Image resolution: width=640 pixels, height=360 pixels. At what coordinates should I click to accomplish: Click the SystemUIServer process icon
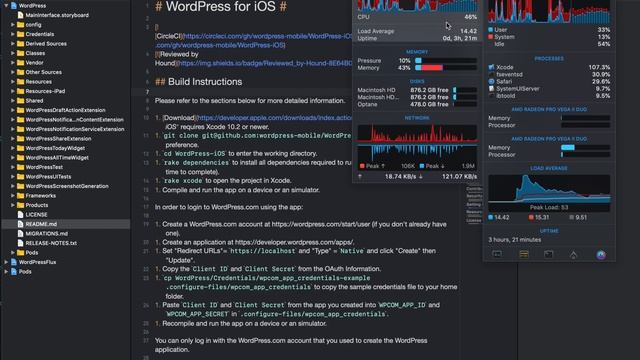coord(491,89)
